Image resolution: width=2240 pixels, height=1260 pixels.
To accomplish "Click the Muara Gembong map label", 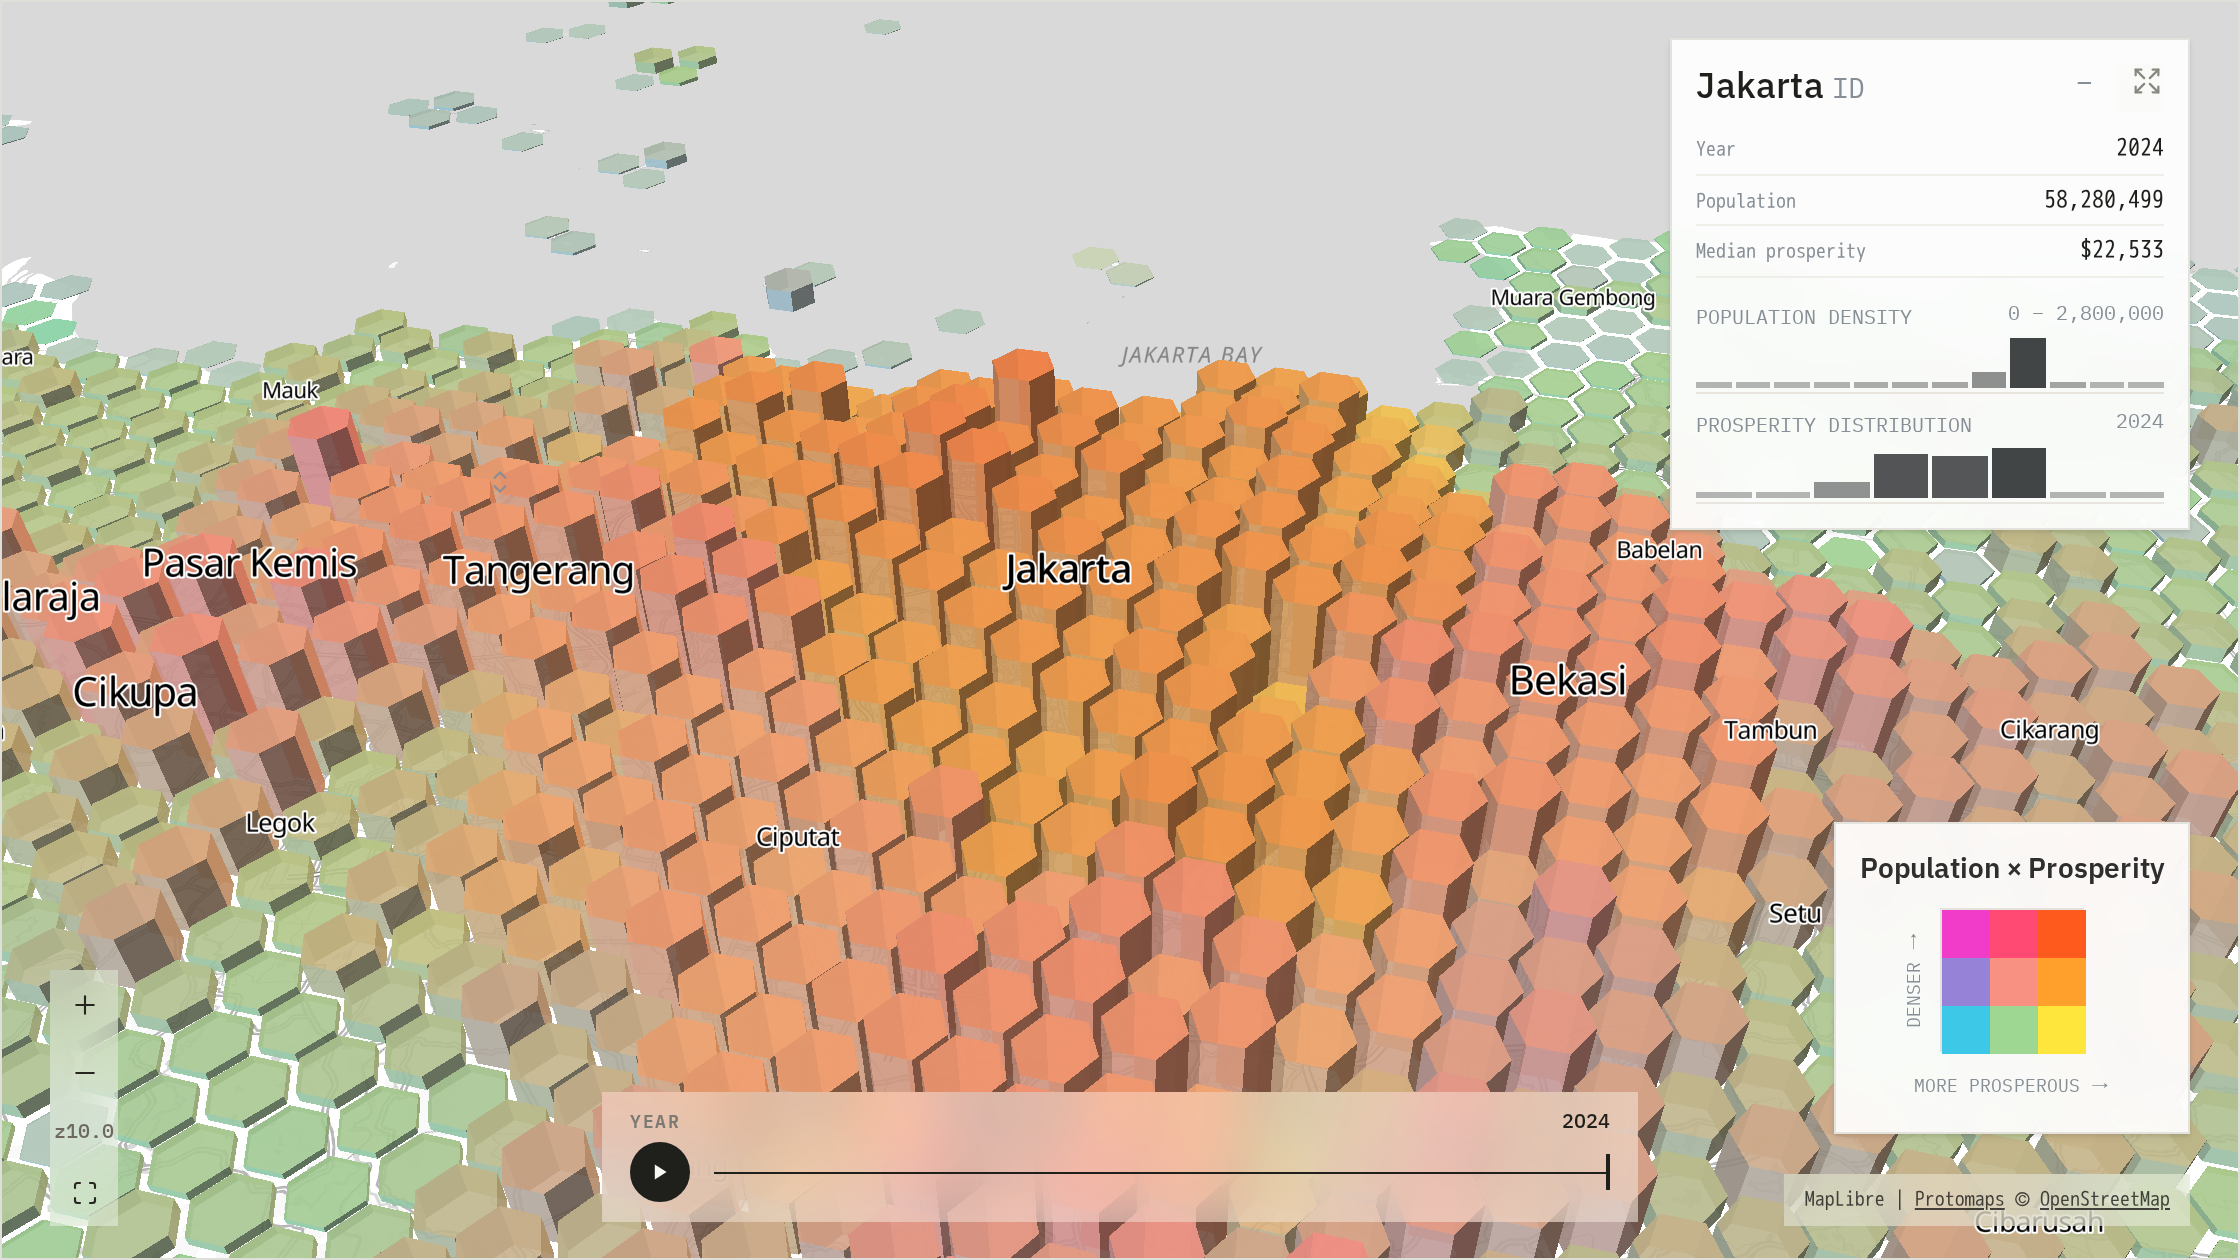I will pos(1573,298).
